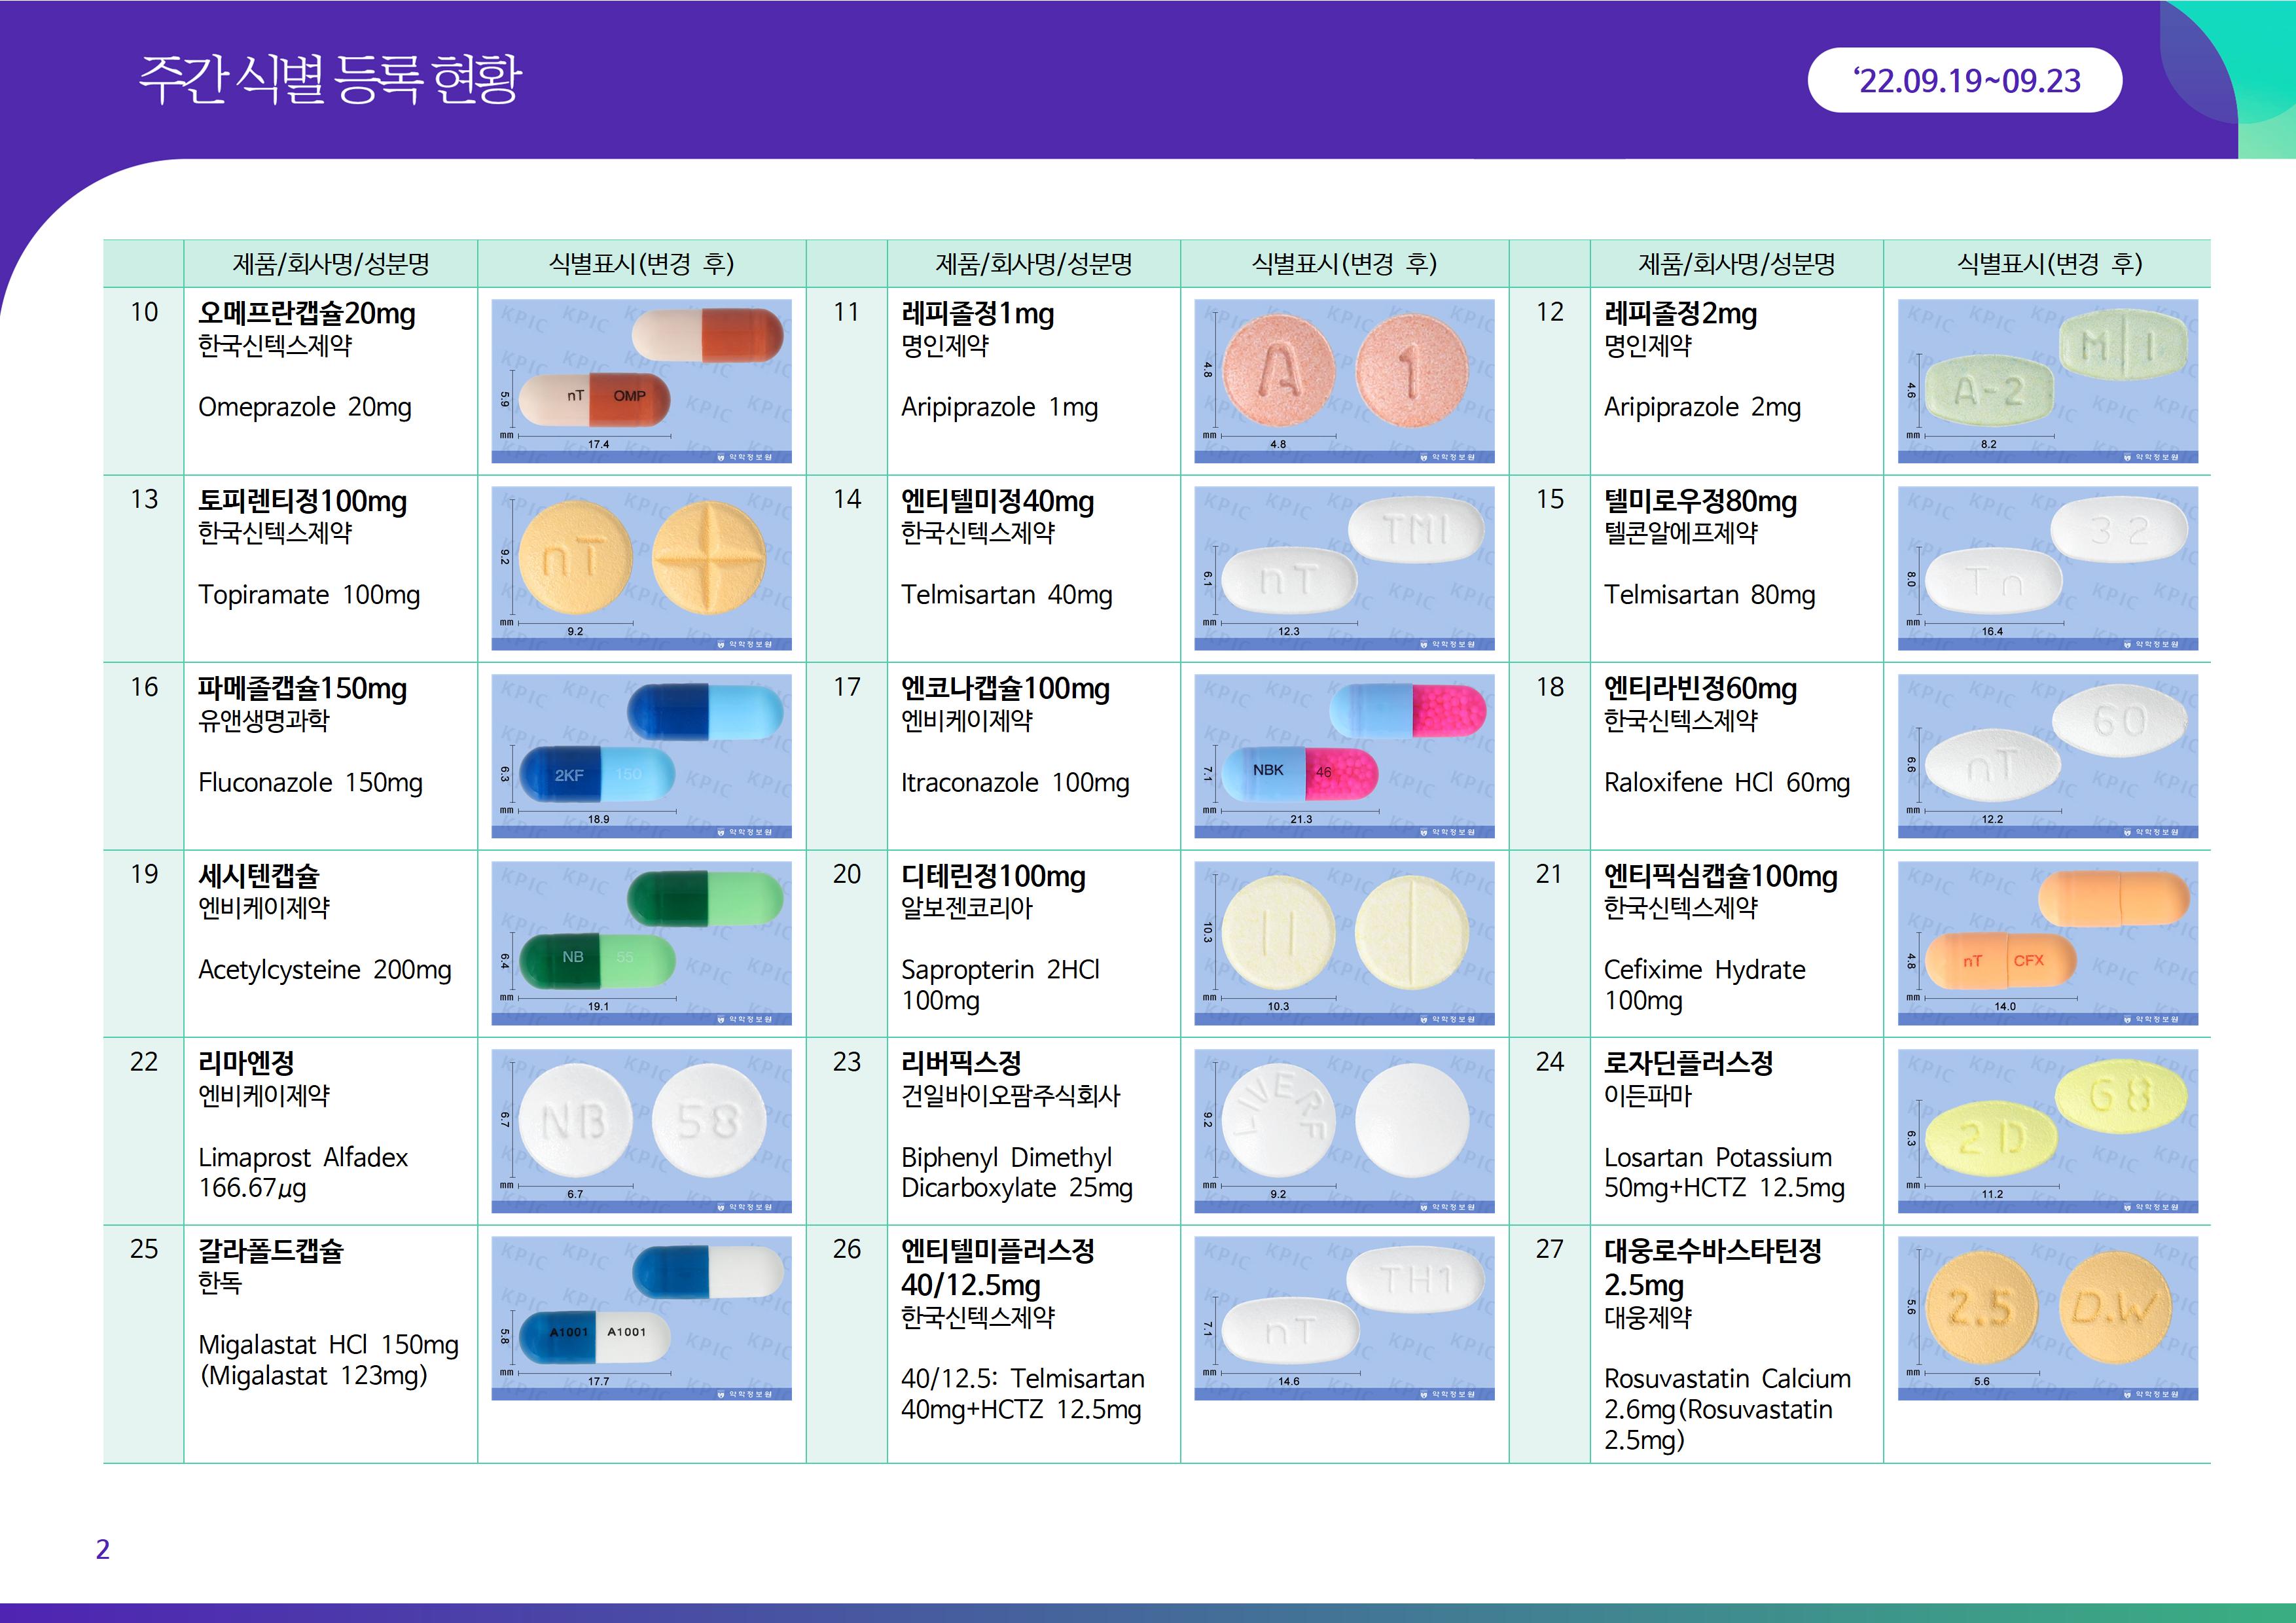Open the NB 58 리마엔정 tablet image
The image size is (2296, 1623).
(641, 1130)
